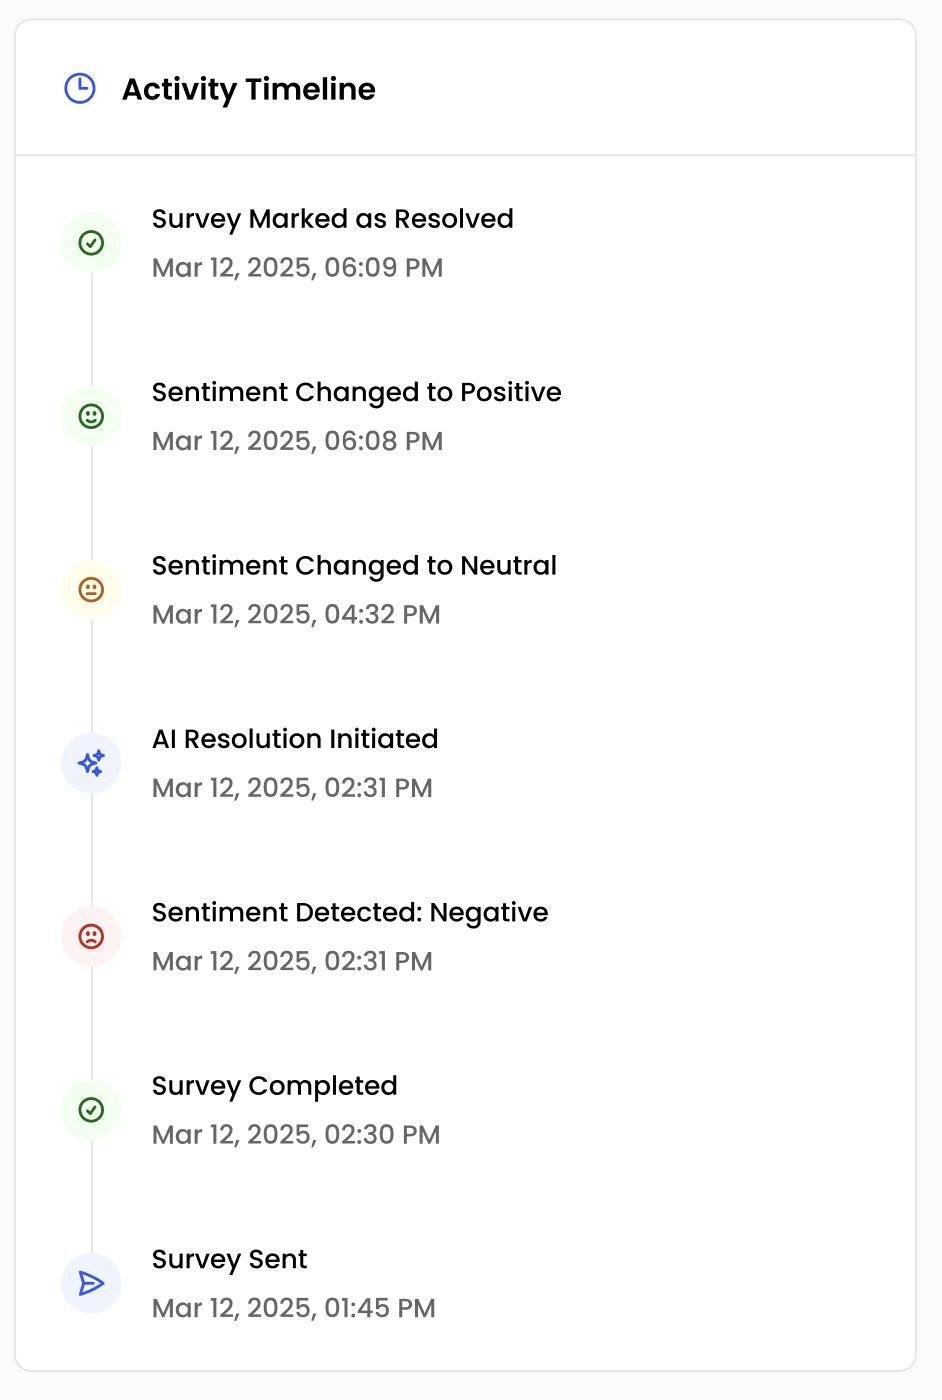Click the paper plane Survey Sent icon
Screen dimensions: 942x1400
coord(91,1283)
